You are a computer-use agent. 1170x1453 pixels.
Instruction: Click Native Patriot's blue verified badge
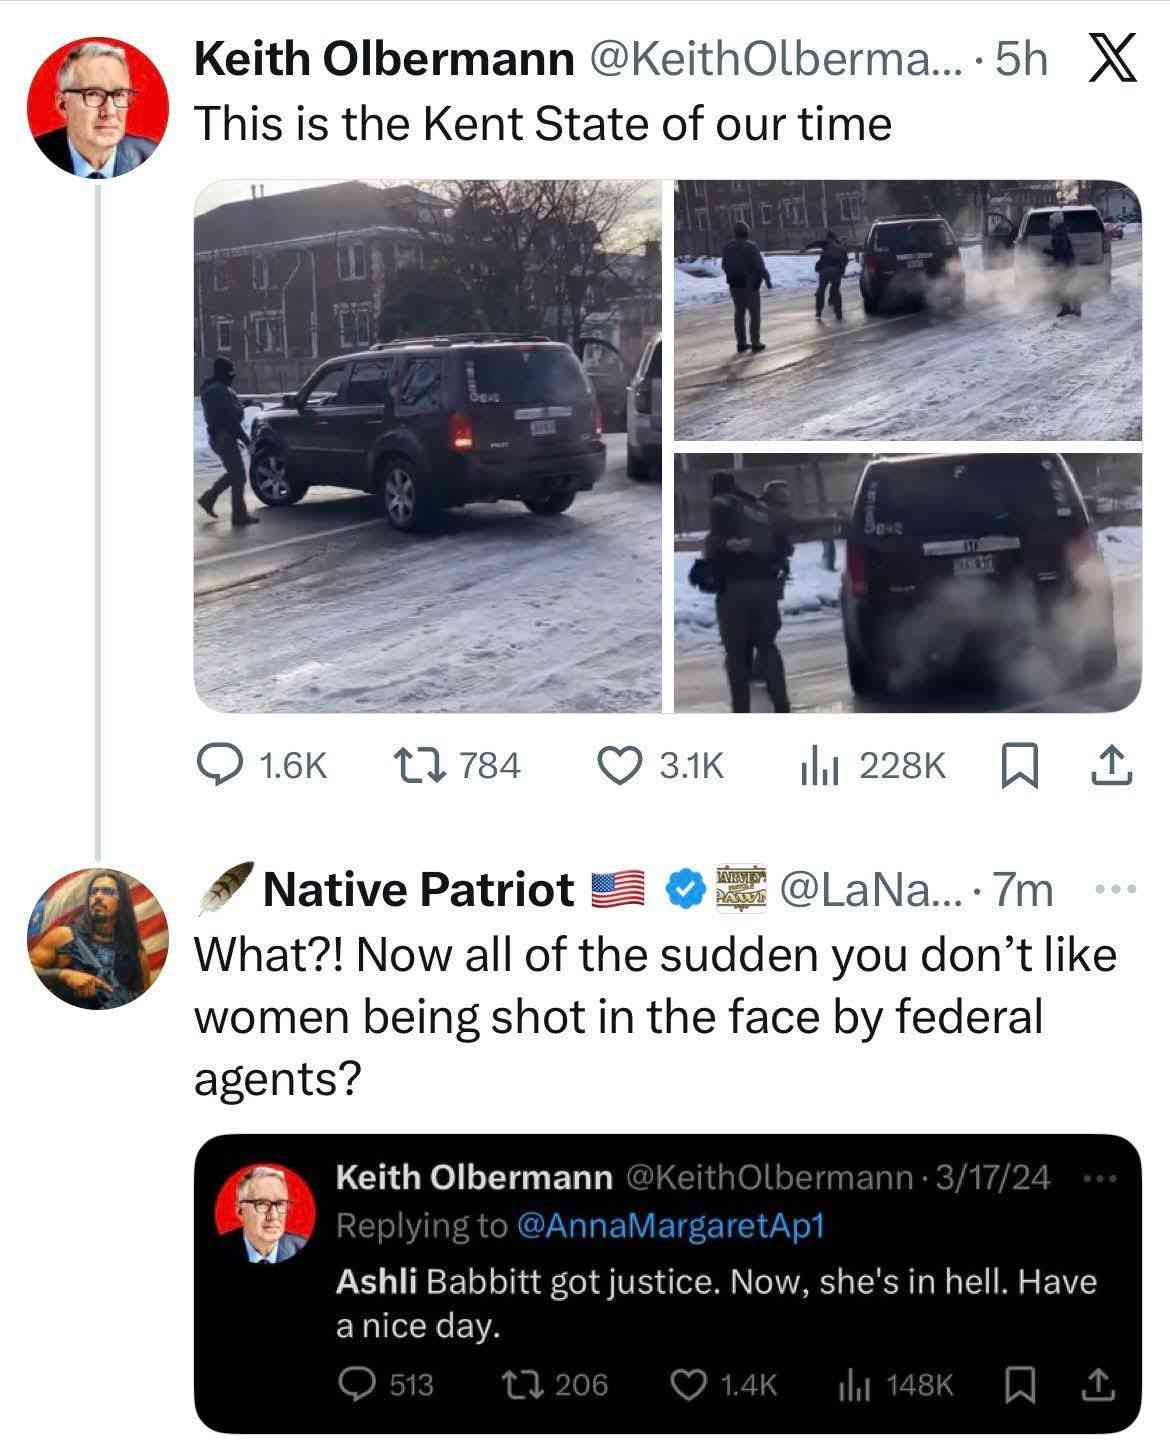684,889
